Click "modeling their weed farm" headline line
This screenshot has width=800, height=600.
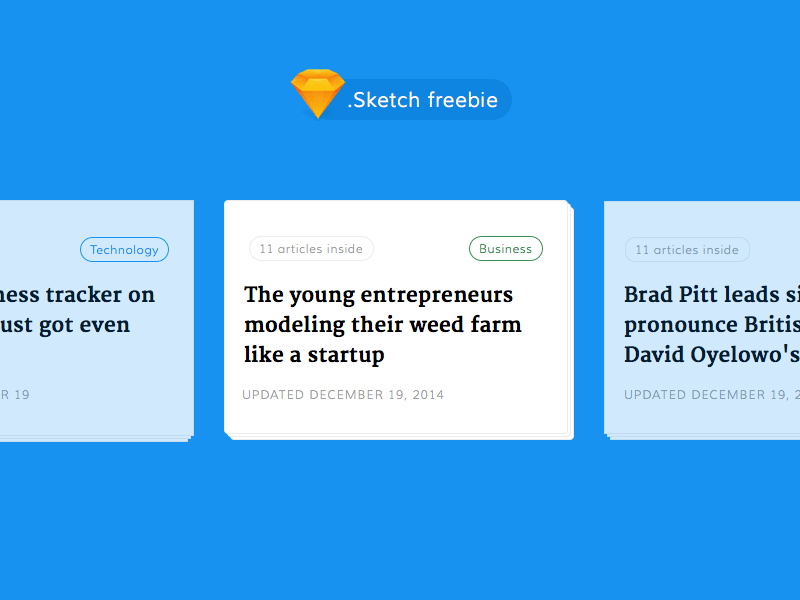click(x=383, y=324)
